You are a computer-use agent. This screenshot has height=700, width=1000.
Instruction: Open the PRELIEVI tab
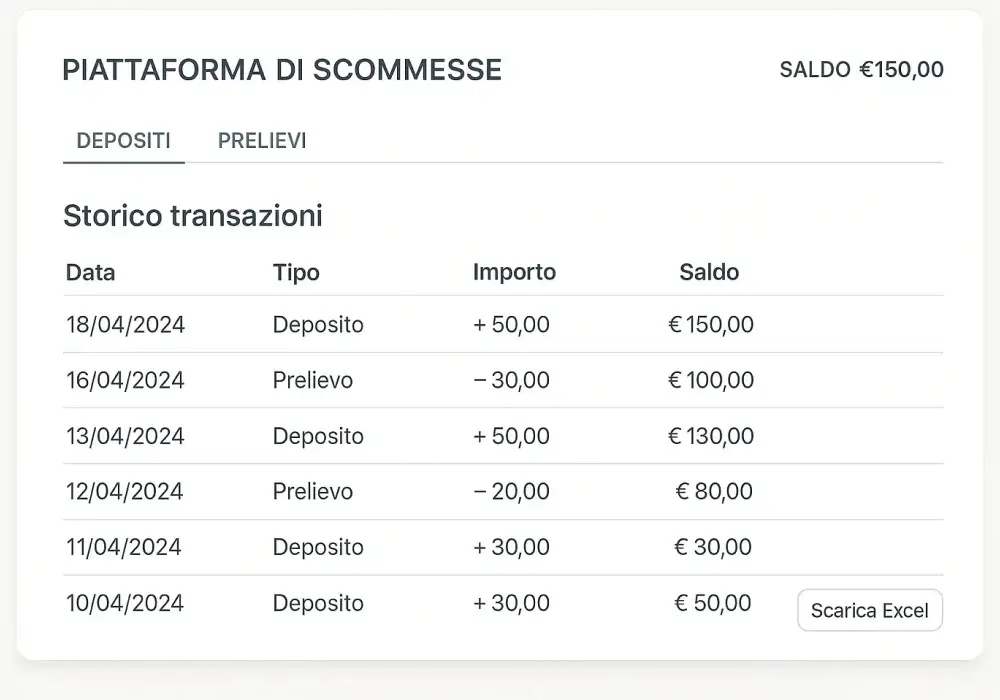(262, 141)
